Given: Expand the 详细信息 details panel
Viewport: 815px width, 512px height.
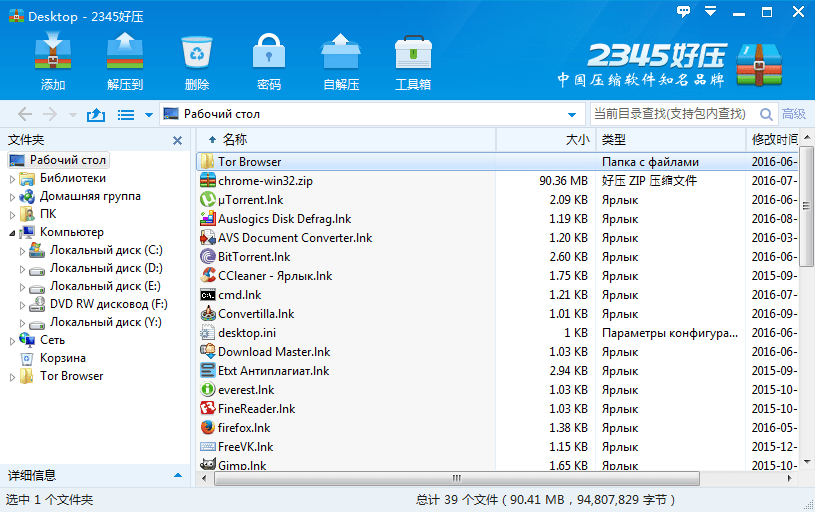Looking at the screenshot, I should point(178,476).
